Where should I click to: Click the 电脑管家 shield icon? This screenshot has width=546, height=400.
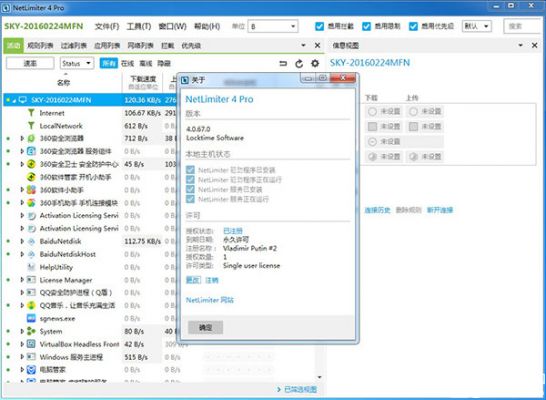tap(31, 370)
